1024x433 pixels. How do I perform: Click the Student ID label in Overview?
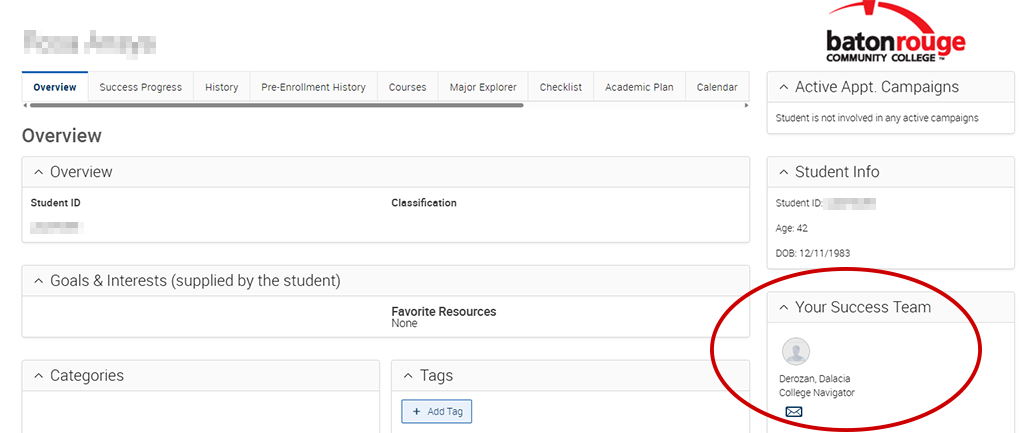pyautogui.click(x=56, y=203)
